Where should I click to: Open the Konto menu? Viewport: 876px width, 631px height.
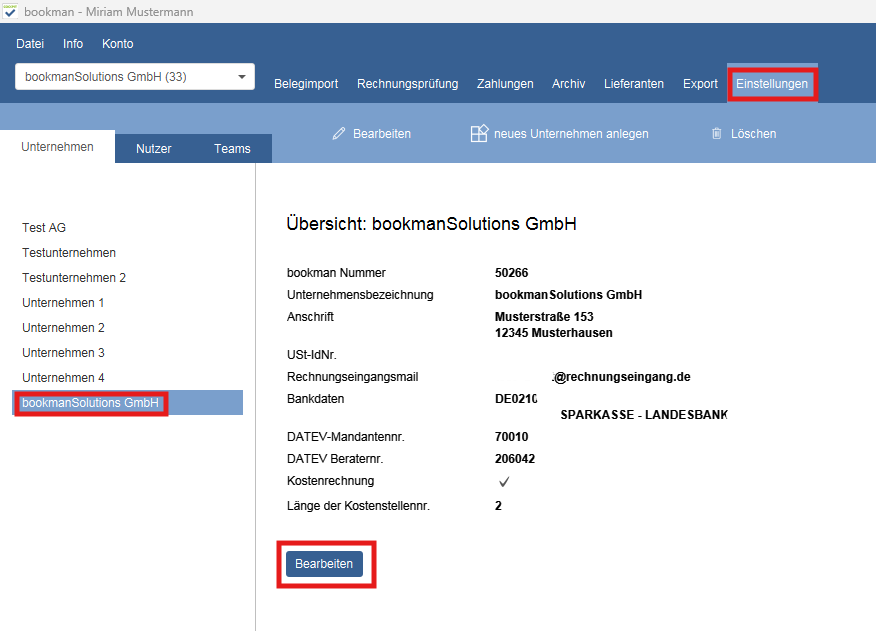pyautogui.click(x=117, y=44)
